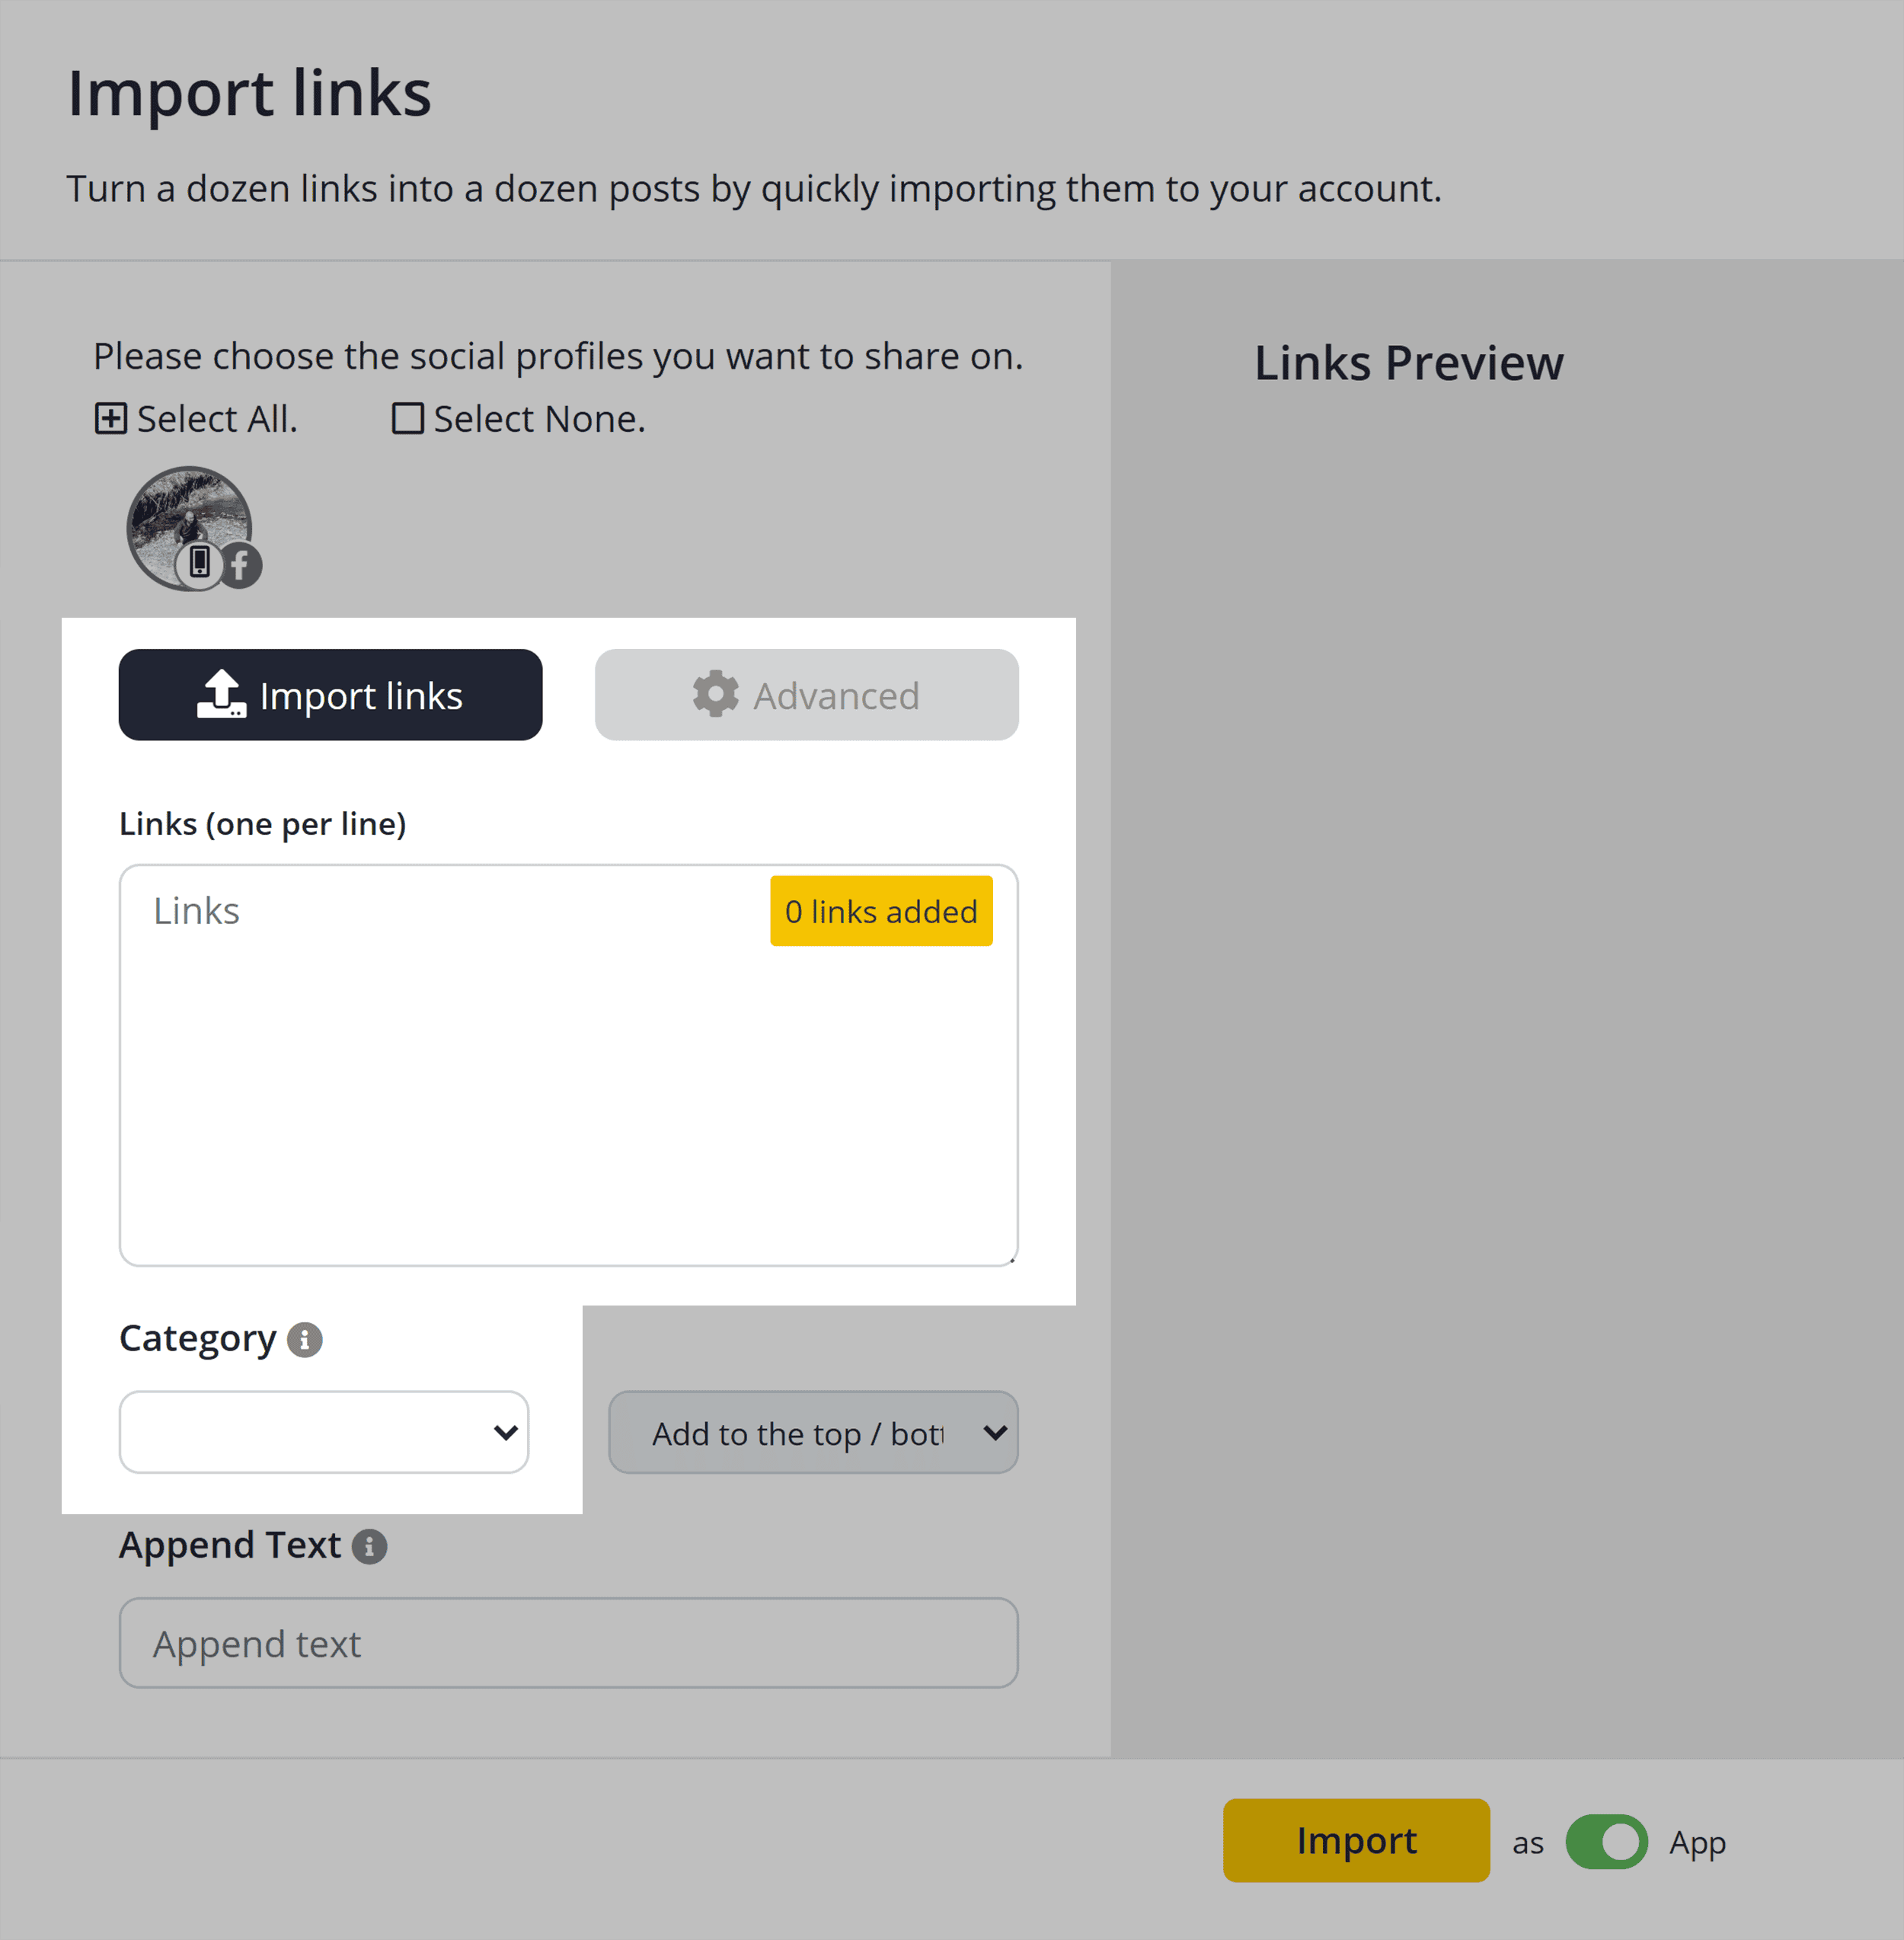Open the Category info tooltip icon

click(305, 1340)
